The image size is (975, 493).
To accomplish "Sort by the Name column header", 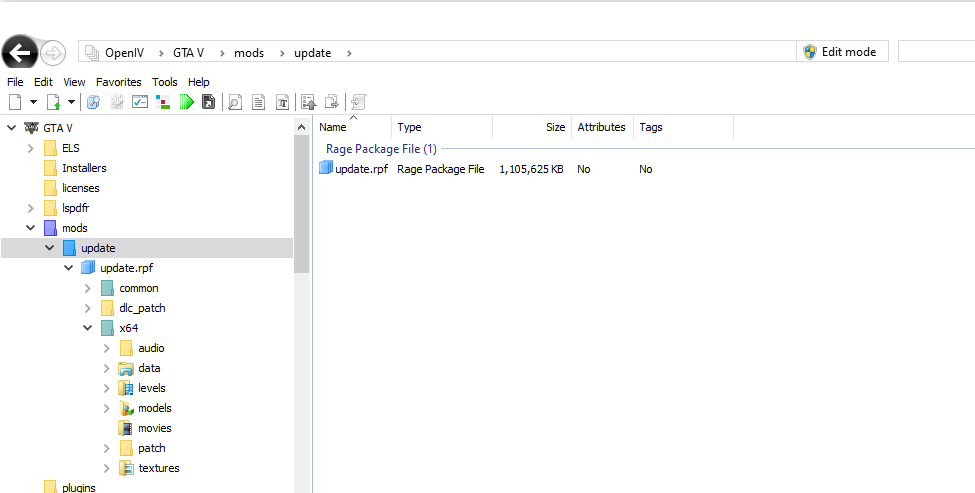I will 353,127.
